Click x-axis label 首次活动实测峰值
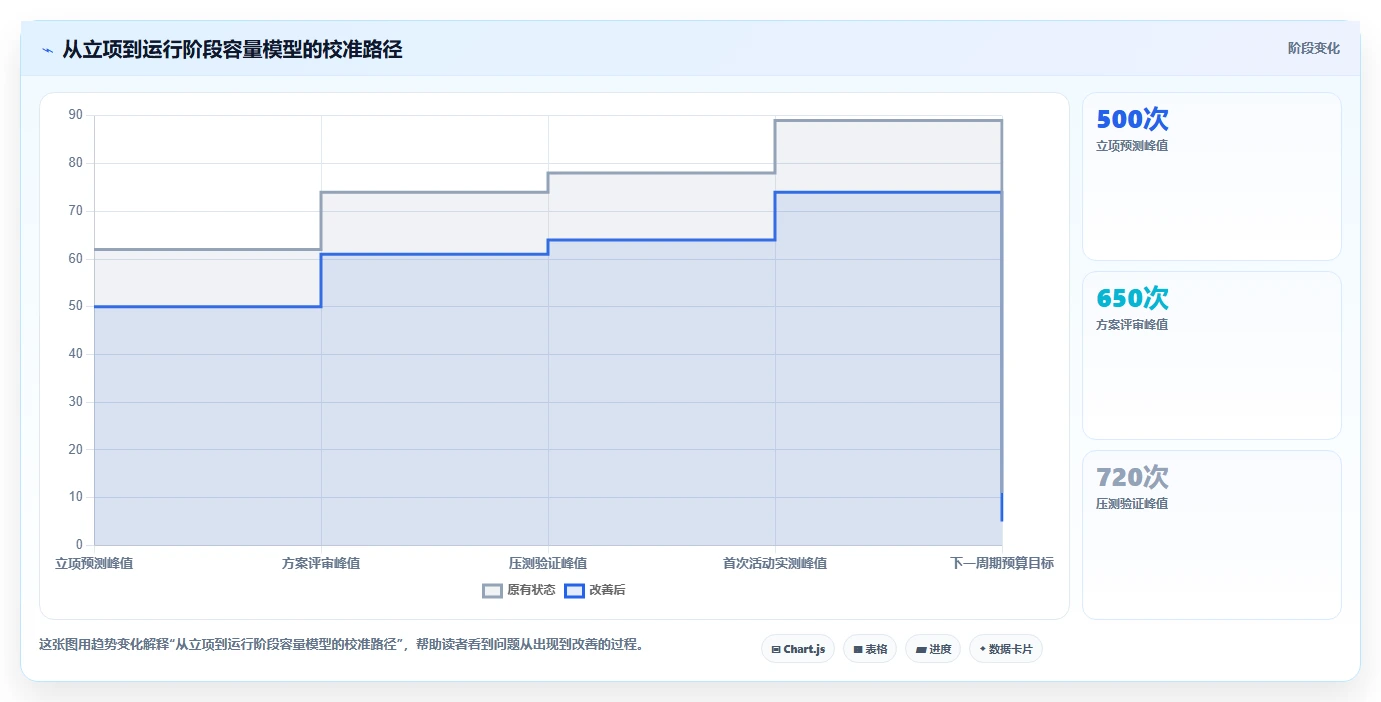 tap(775, 563)
